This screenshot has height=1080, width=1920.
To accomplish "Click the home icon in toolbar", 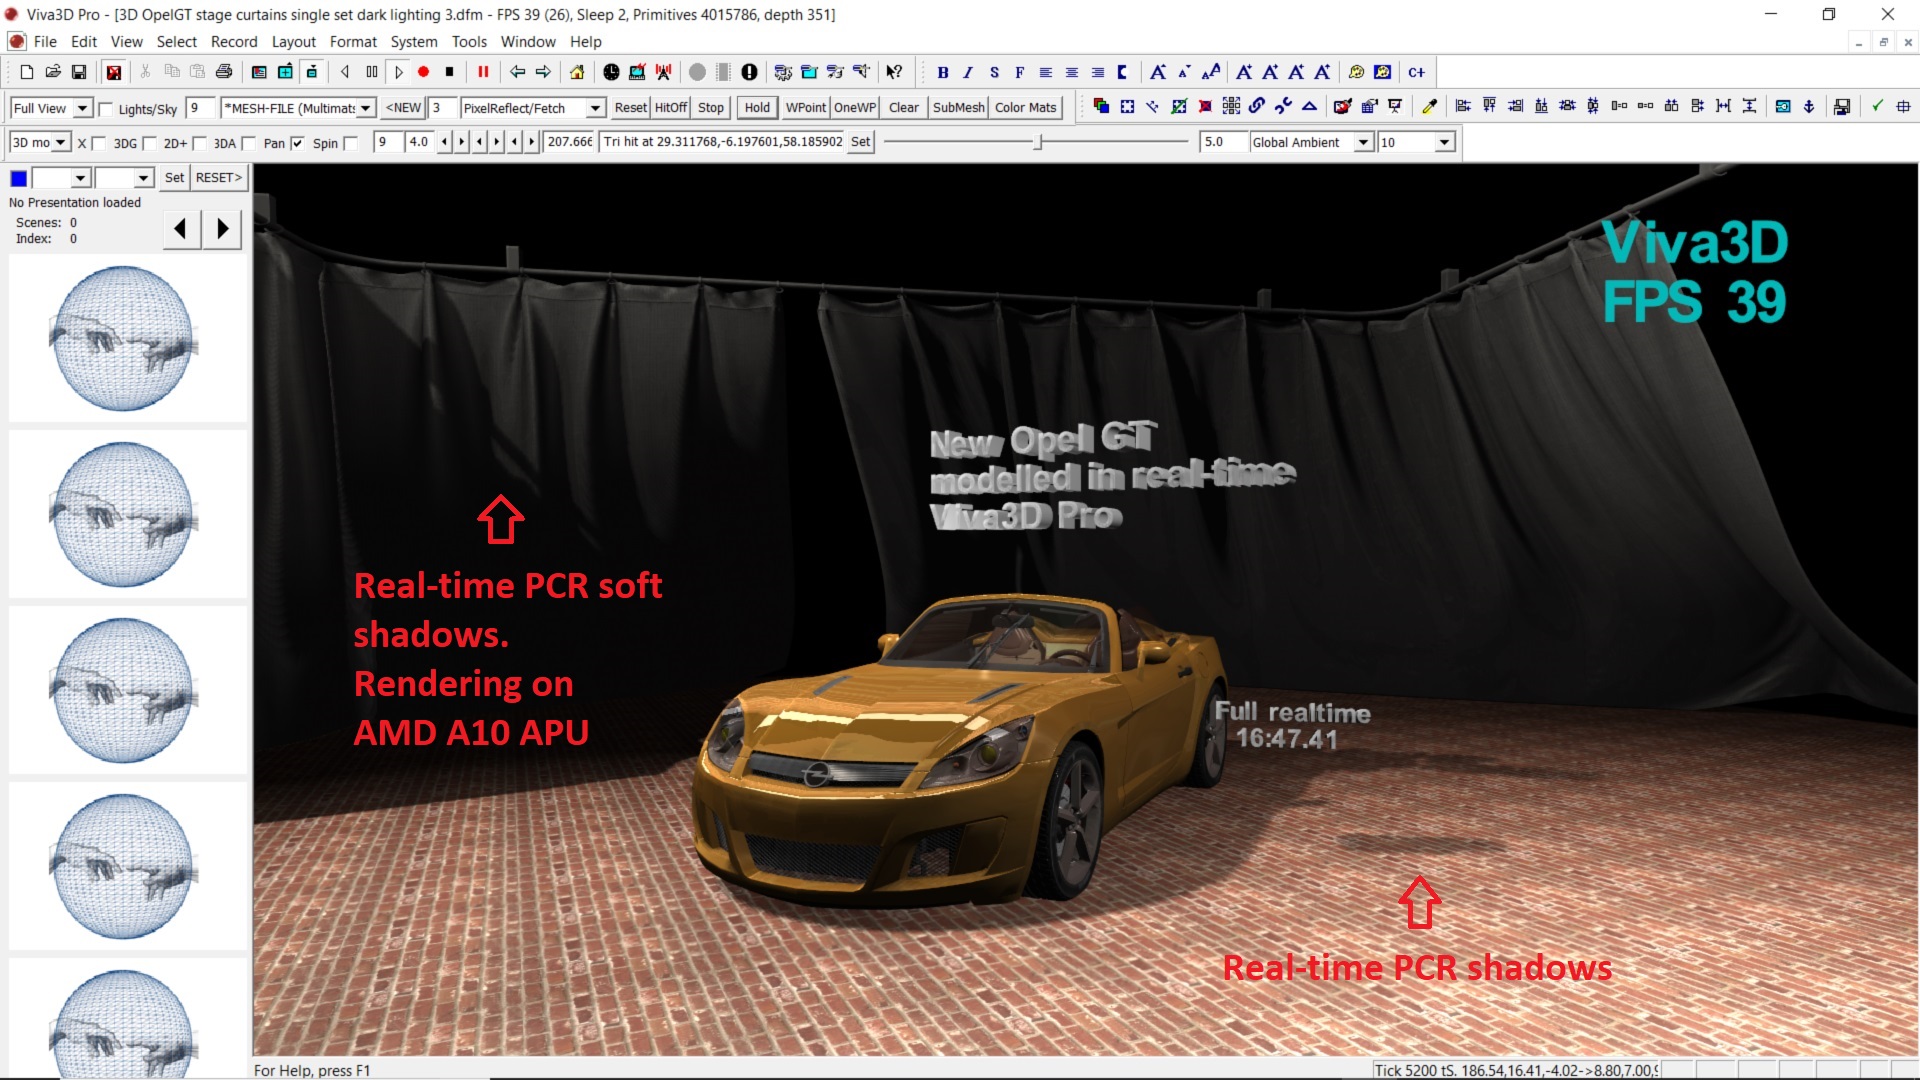I will 577,72.
